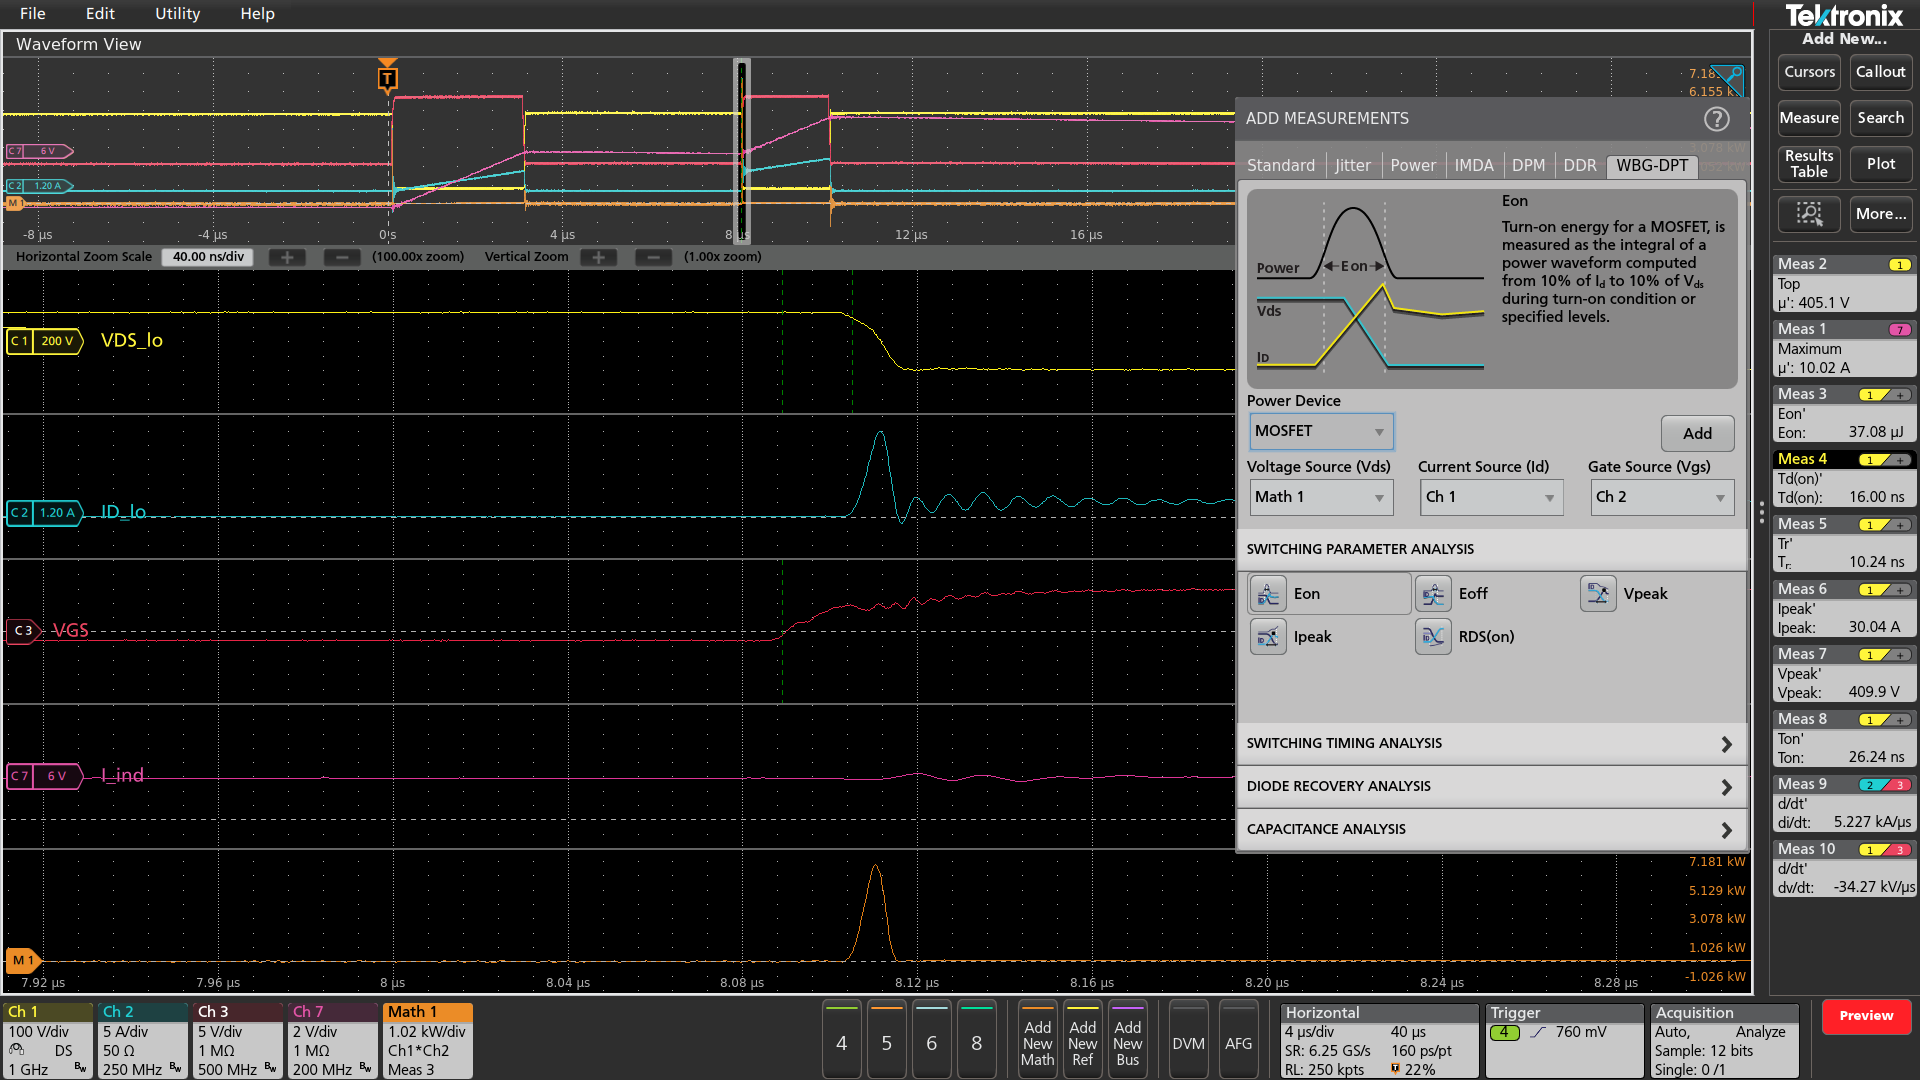The image size is (1920, 1080).
Task: Click the RDS(on) measurement icon
Action: (x=1433, y=637)
